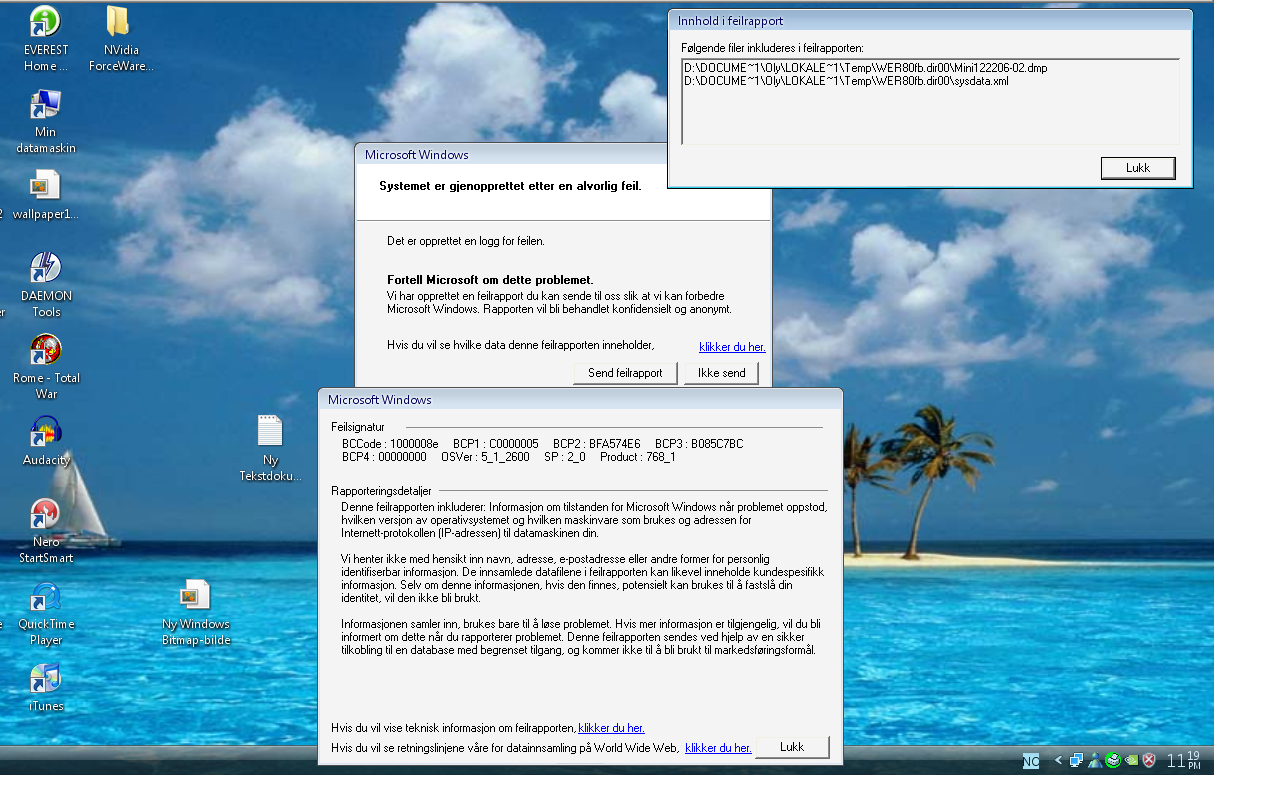Open the QuickTime Player shortcut
This screenshot has height=800, width=1280.
pyautogui.click(x=46, y=613)
